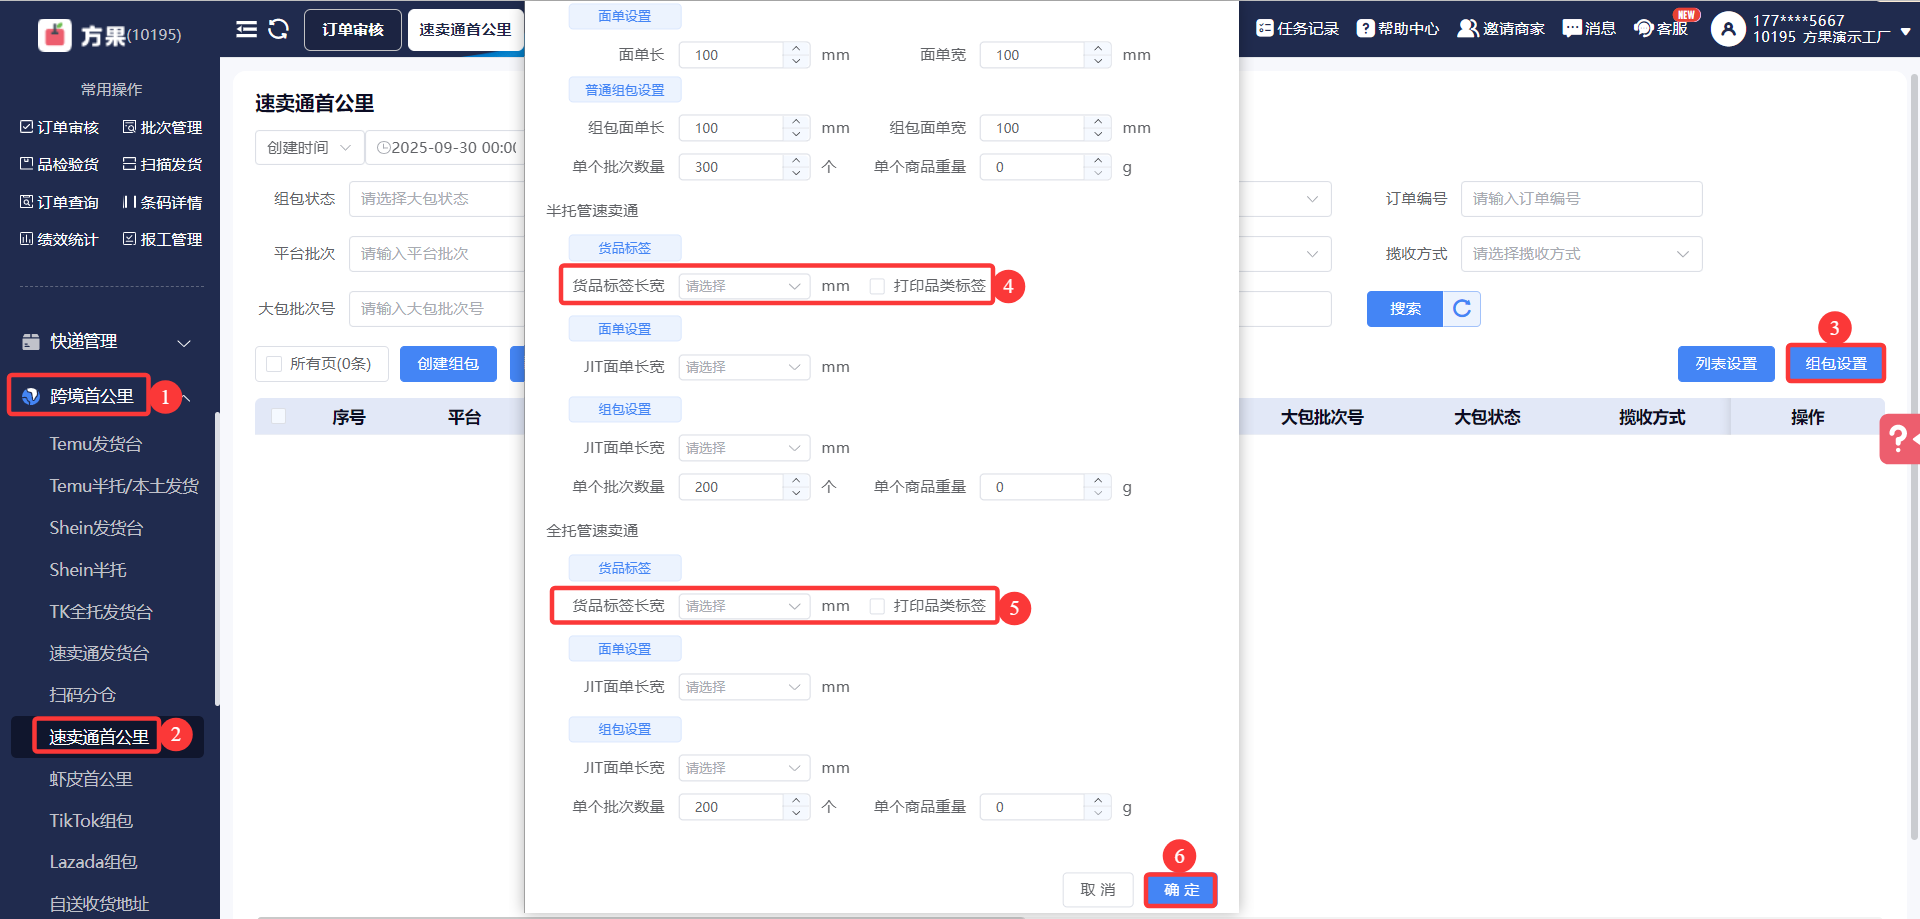The width and height of the screenshot is (1920, 919).
Task: Click the 搜索 button
Action: tap(1405, 309)
